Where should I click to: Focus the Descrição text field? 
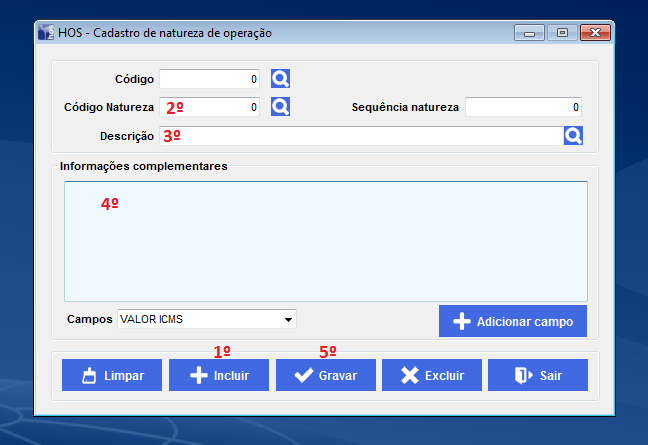pos(362,136)
